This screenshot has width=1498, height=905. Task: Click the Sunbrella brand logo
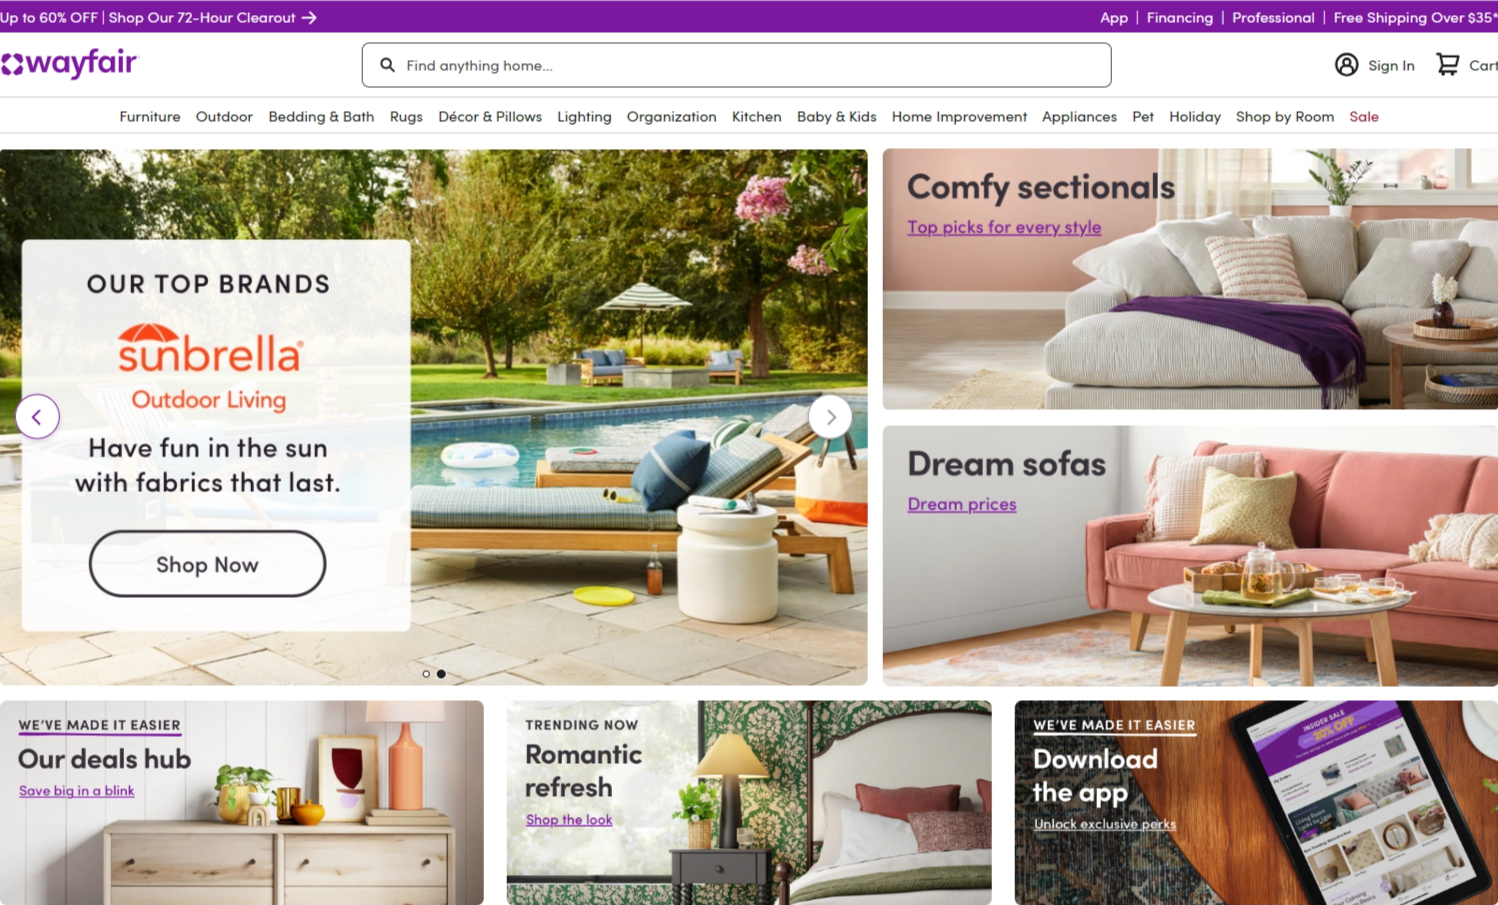(x=210, y=349)
